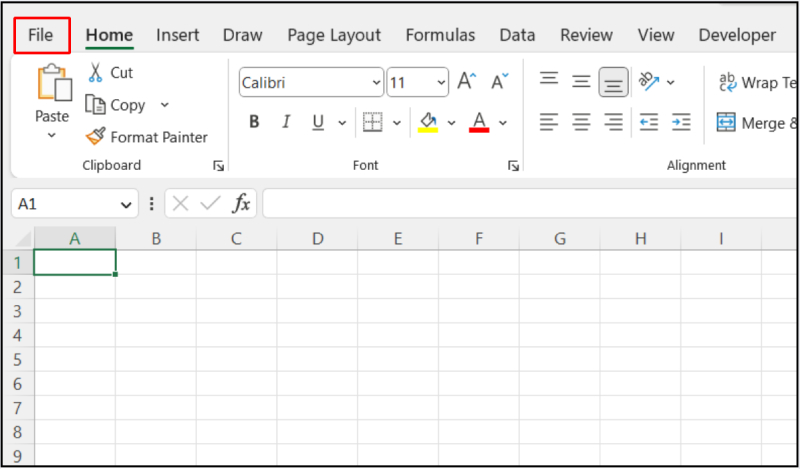Click the Paste clipboard icon
Viewport: 800px width, 469px height.
click(x=52, y=85)
